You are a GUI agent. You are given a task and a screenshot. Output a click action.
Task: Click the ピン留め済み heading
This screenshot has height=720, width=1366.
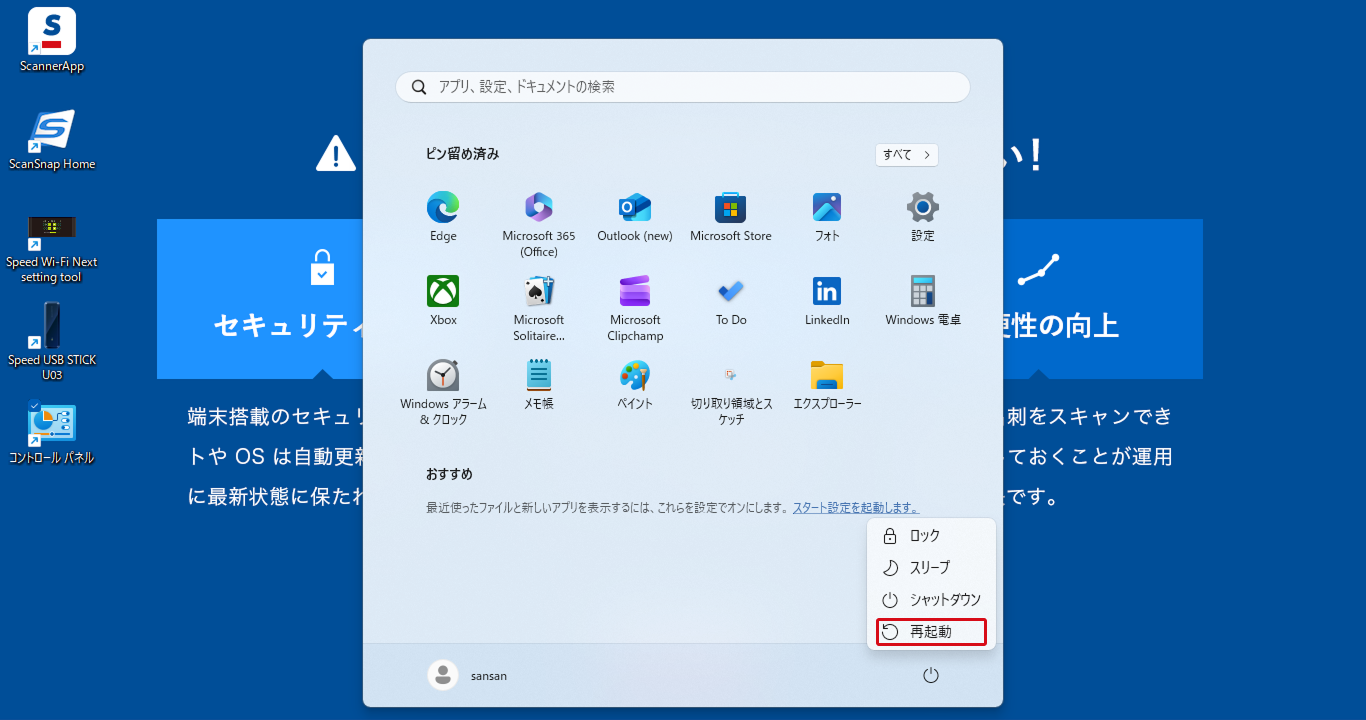tap(462, 154)
